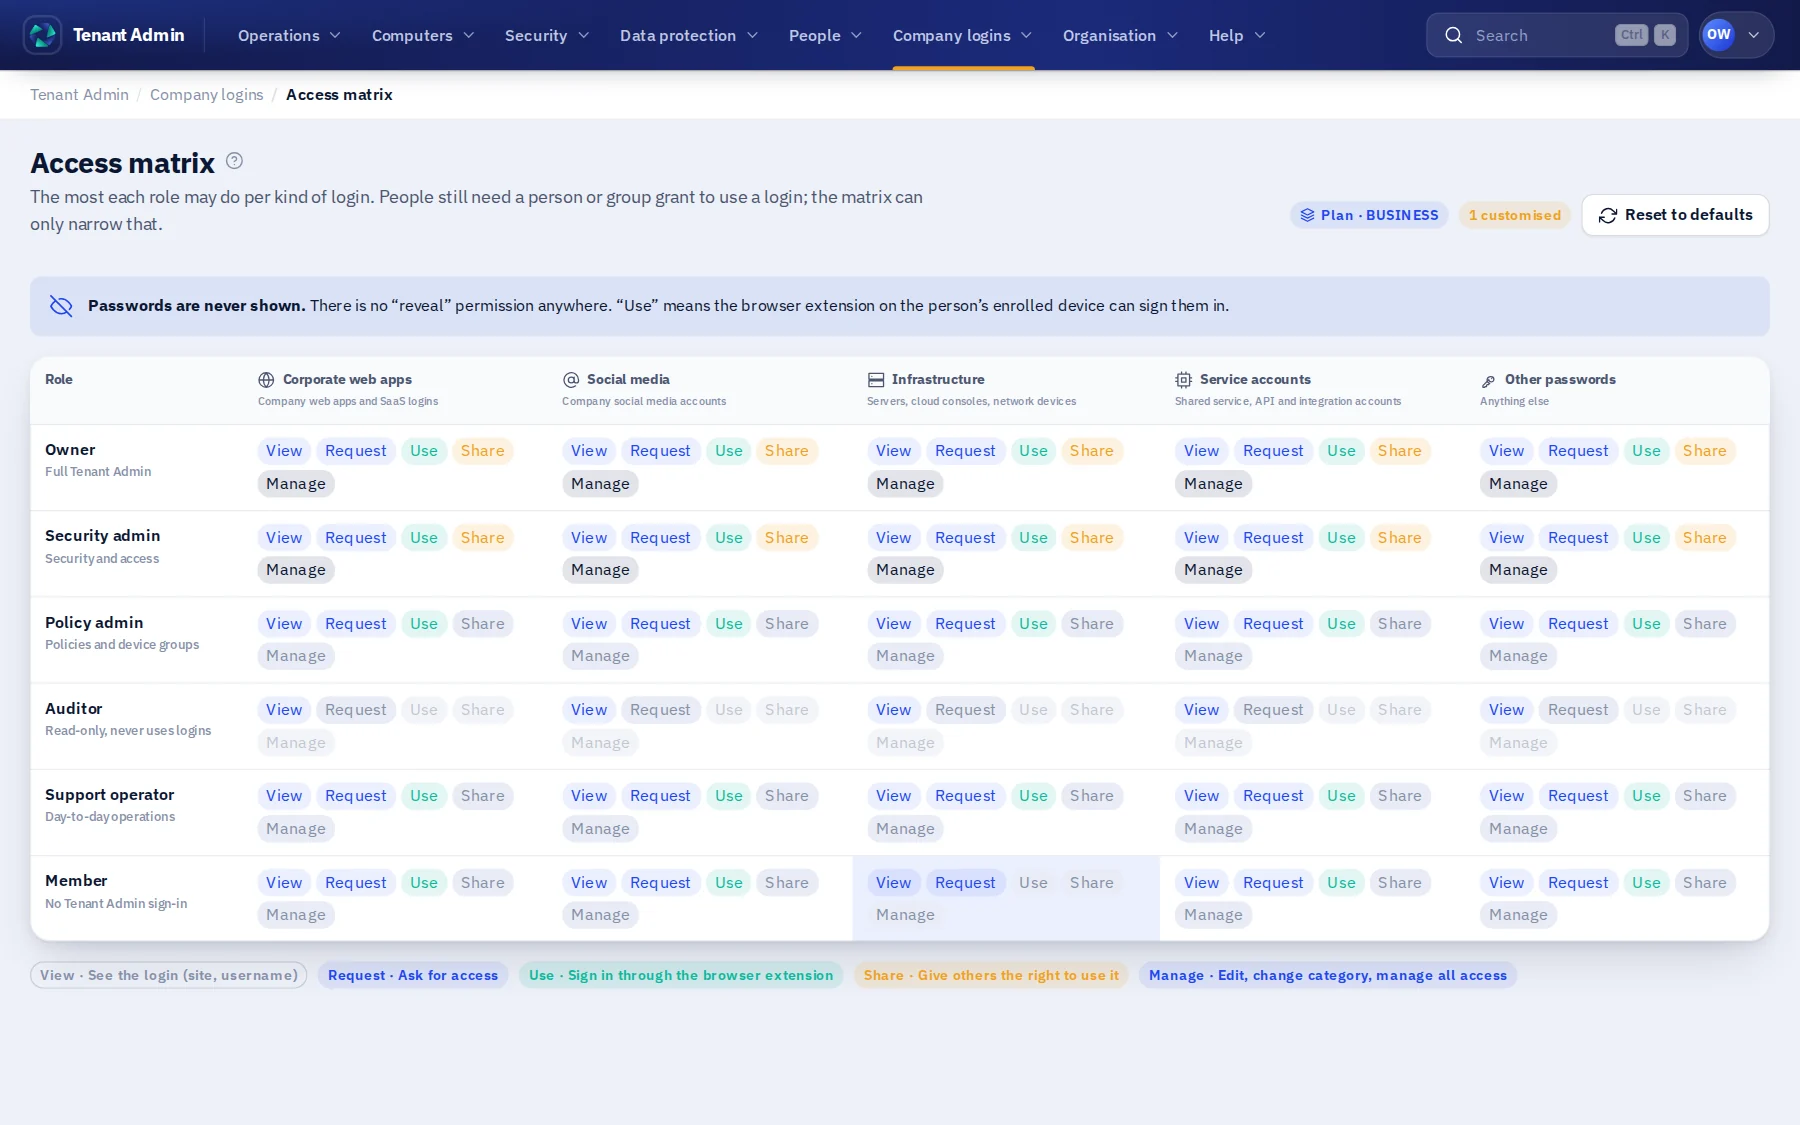The width and height of the screenshot is (1800, 1125).
Task: Toggle View for Member Social media
Action: coord(589,883)
